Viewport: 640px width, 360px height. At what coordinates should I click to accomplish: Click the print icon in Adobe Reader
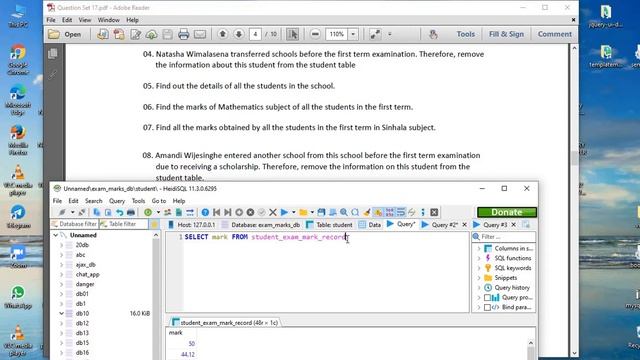[184, 34]
